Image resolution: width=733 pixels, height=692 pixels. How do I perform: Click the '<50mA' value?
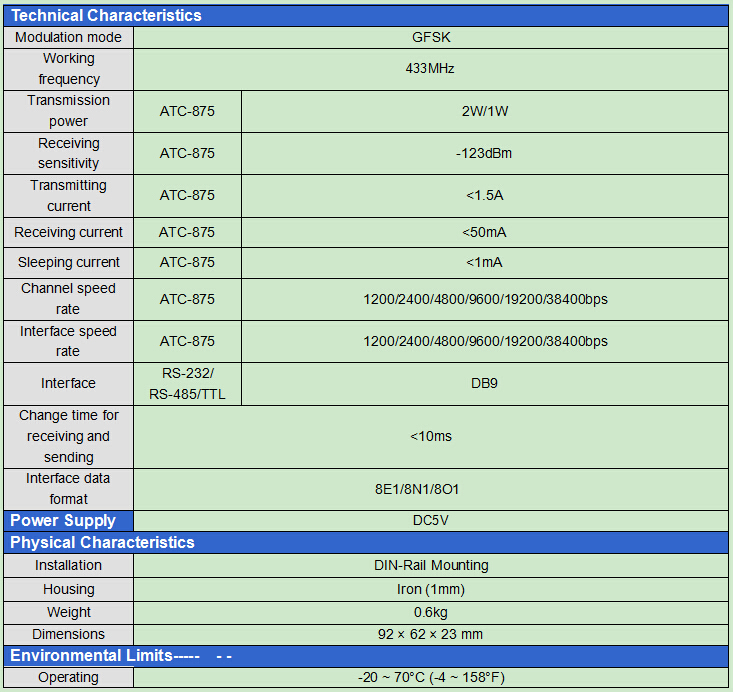(484, 232)
